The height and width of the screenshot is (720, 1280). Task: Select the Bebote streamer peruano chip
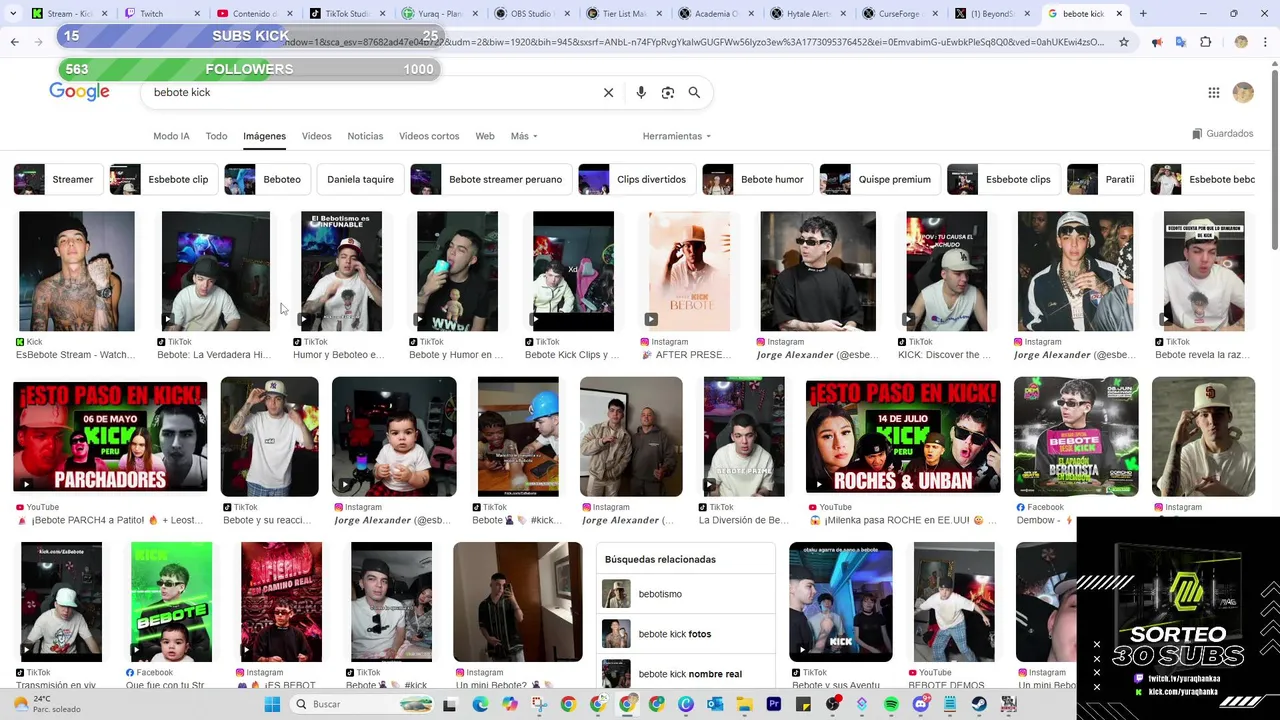490,179
